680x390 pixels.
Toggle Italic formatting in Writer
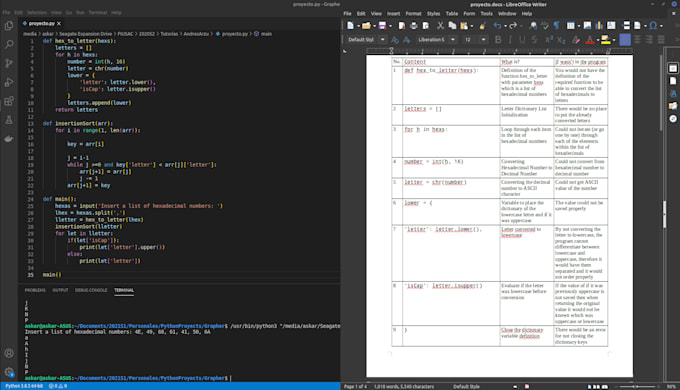coord(510,40)
